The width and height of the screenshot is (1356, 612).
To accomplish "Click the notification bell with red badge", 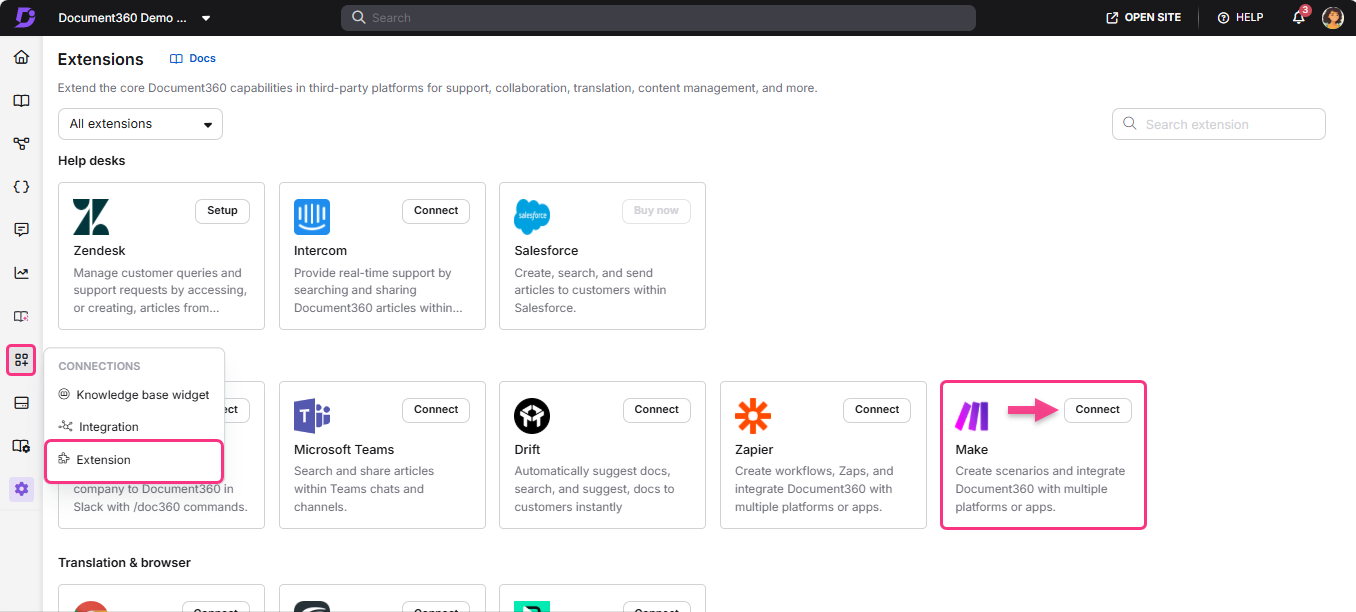I will coord(1298,17).
